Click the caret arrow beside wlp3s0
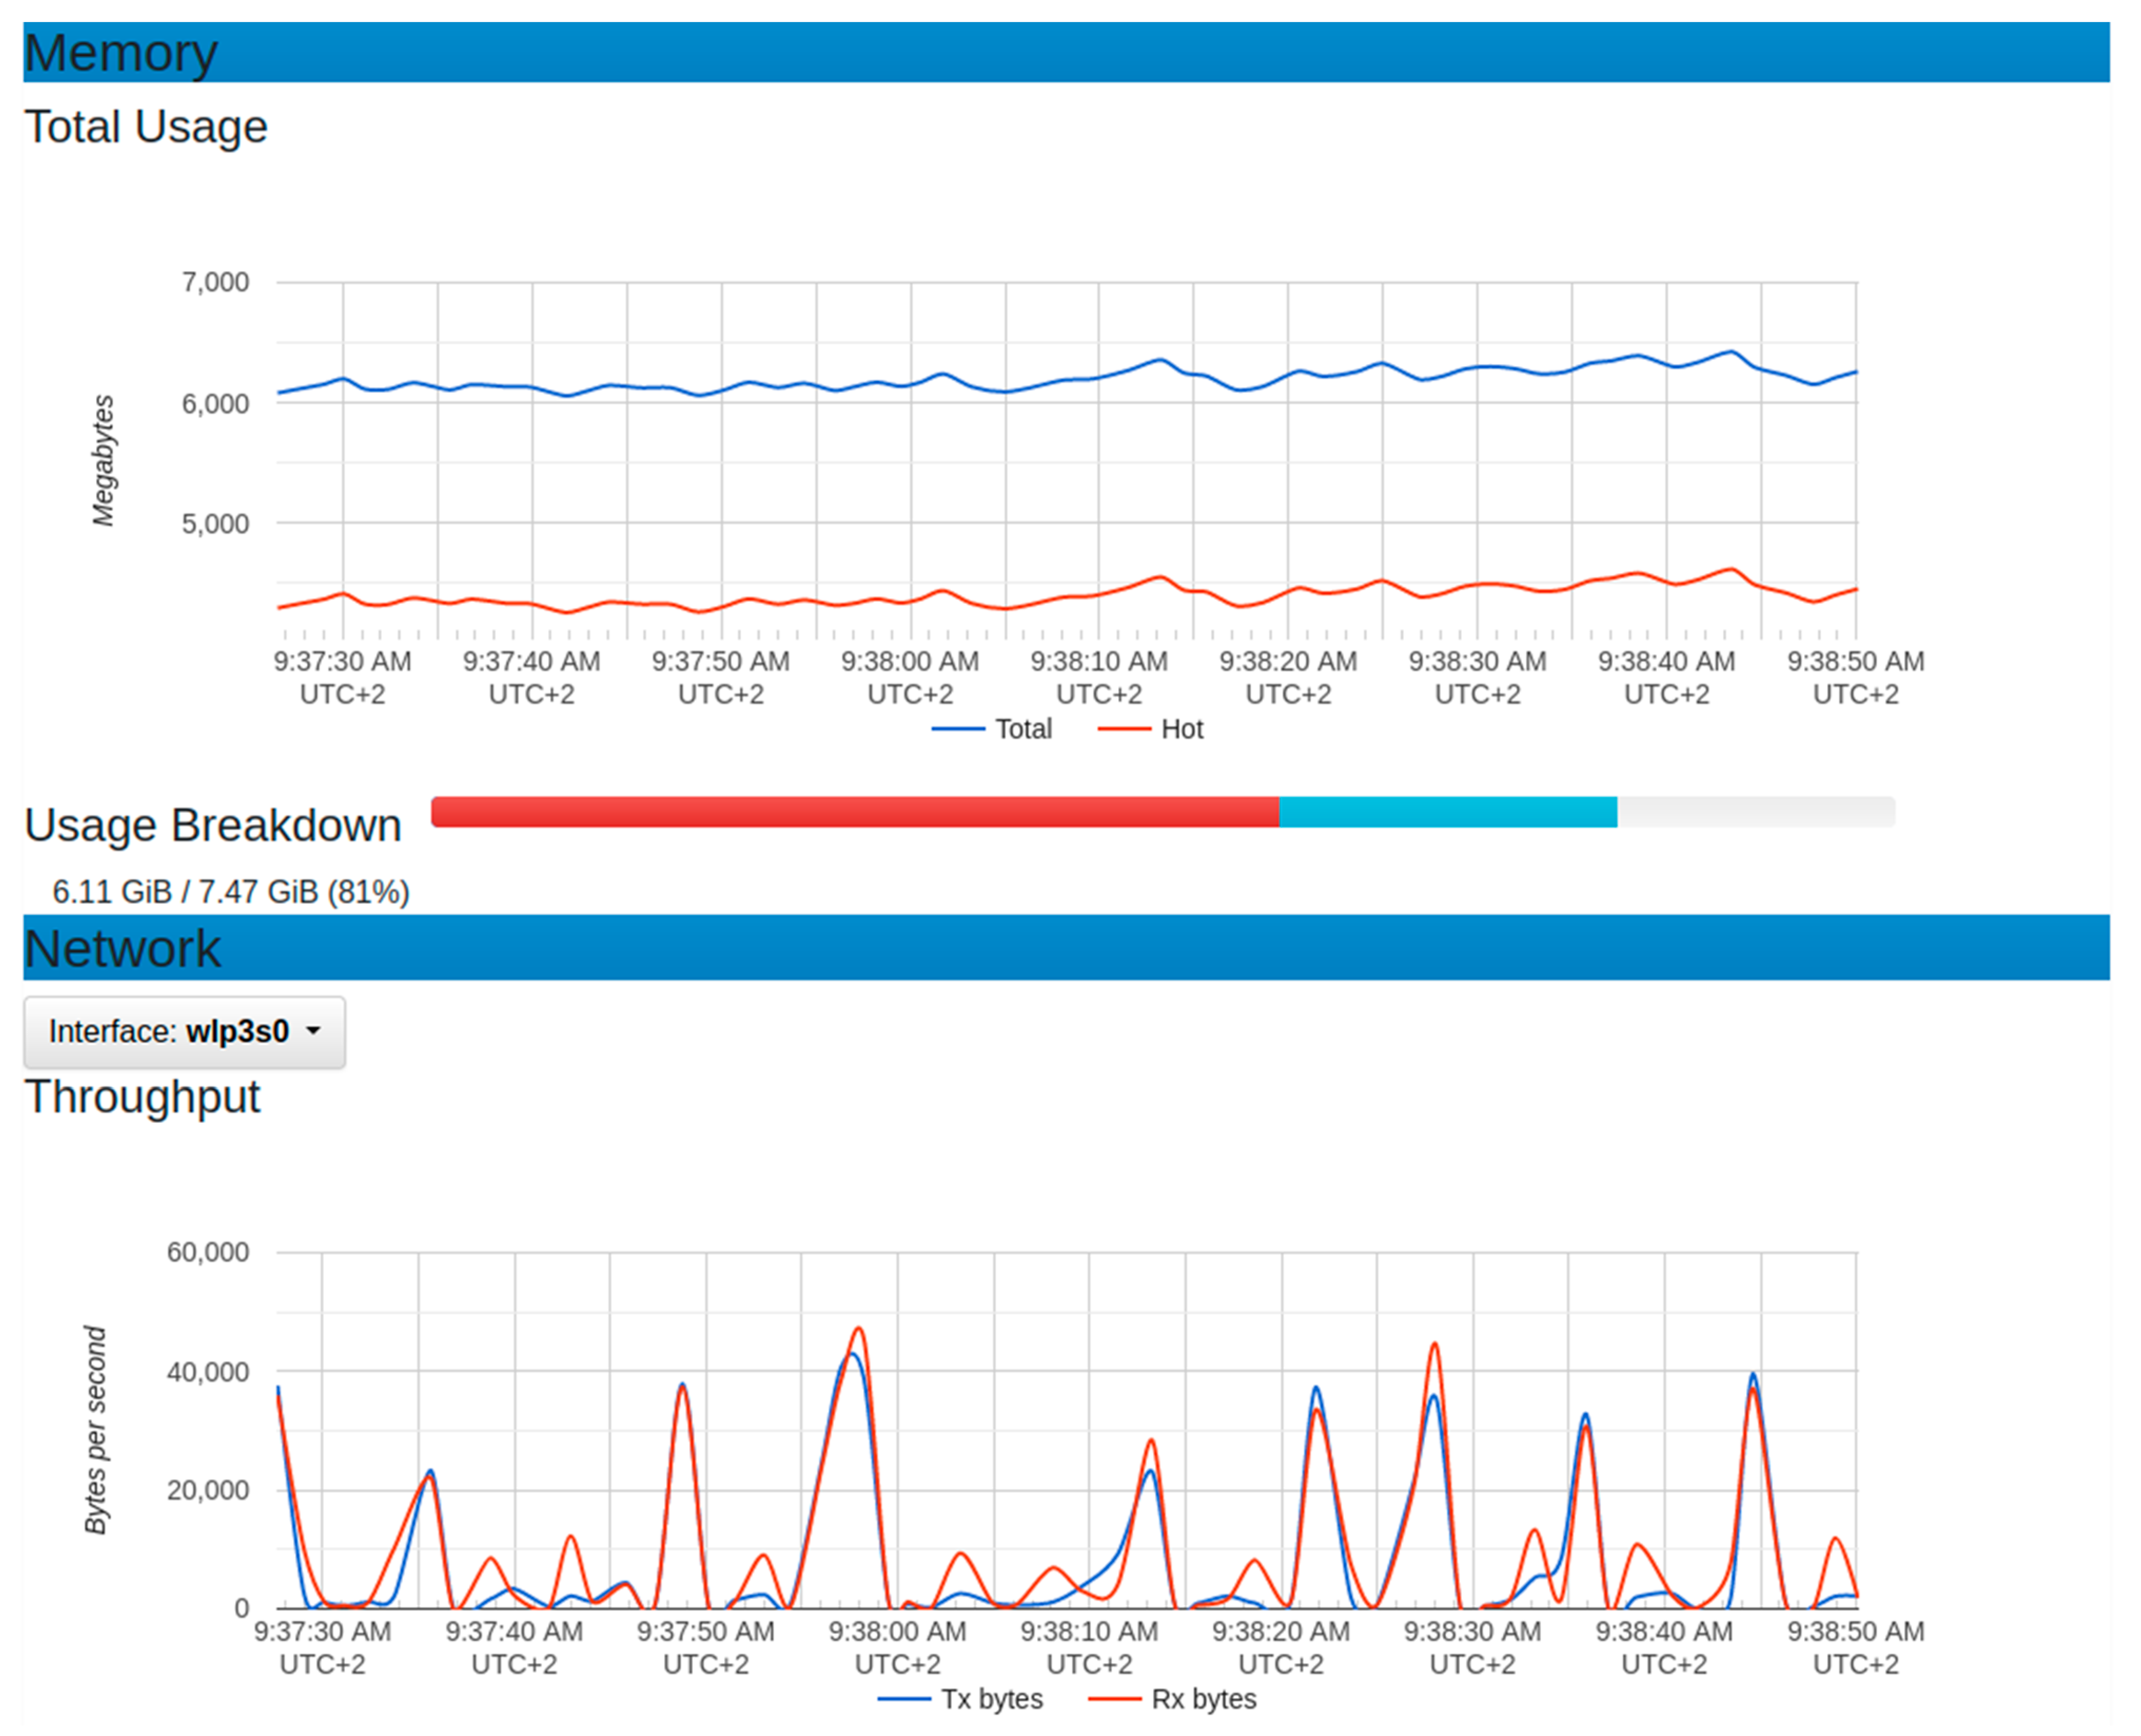Viewport: 2141px width, 1736px height. coord(313,1031)
